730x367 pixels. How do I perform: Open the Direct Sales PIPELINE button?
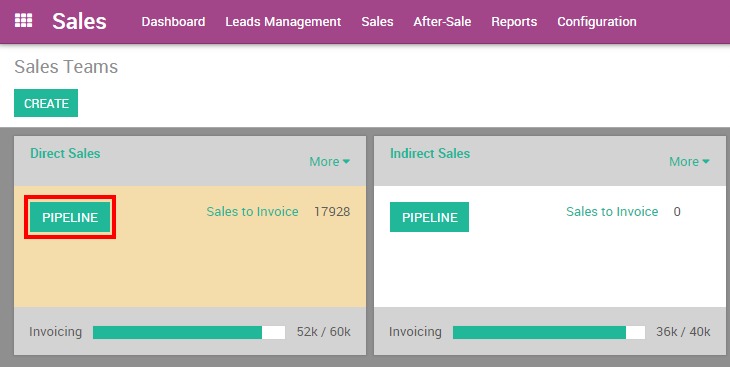(x=70, y=217)
